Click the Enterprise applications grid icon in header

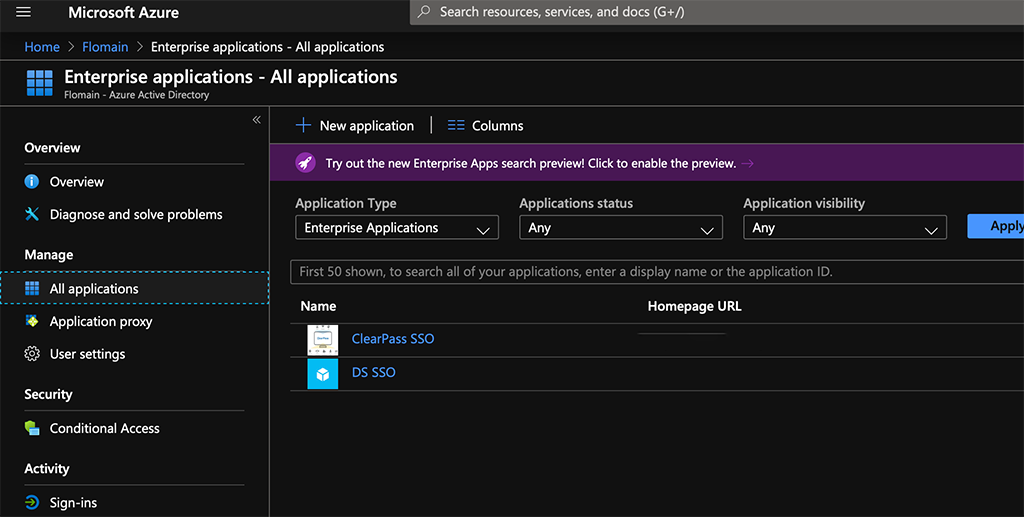tap(39, 83)
